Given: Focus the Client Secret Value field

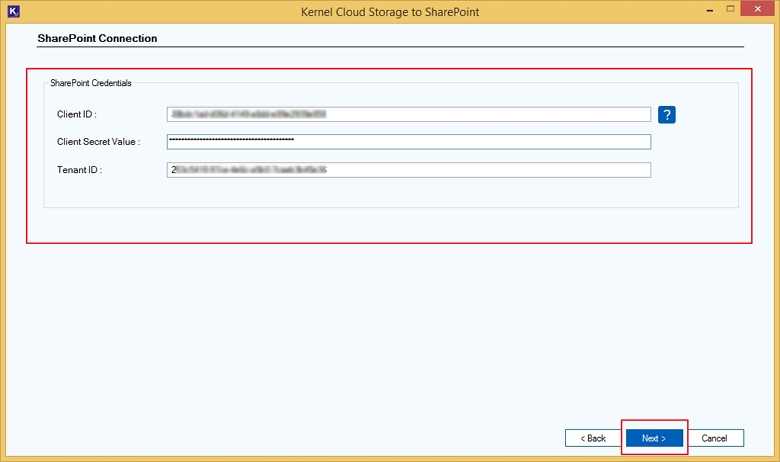Looking at the screenshot, I should click(x=408, y=142).
